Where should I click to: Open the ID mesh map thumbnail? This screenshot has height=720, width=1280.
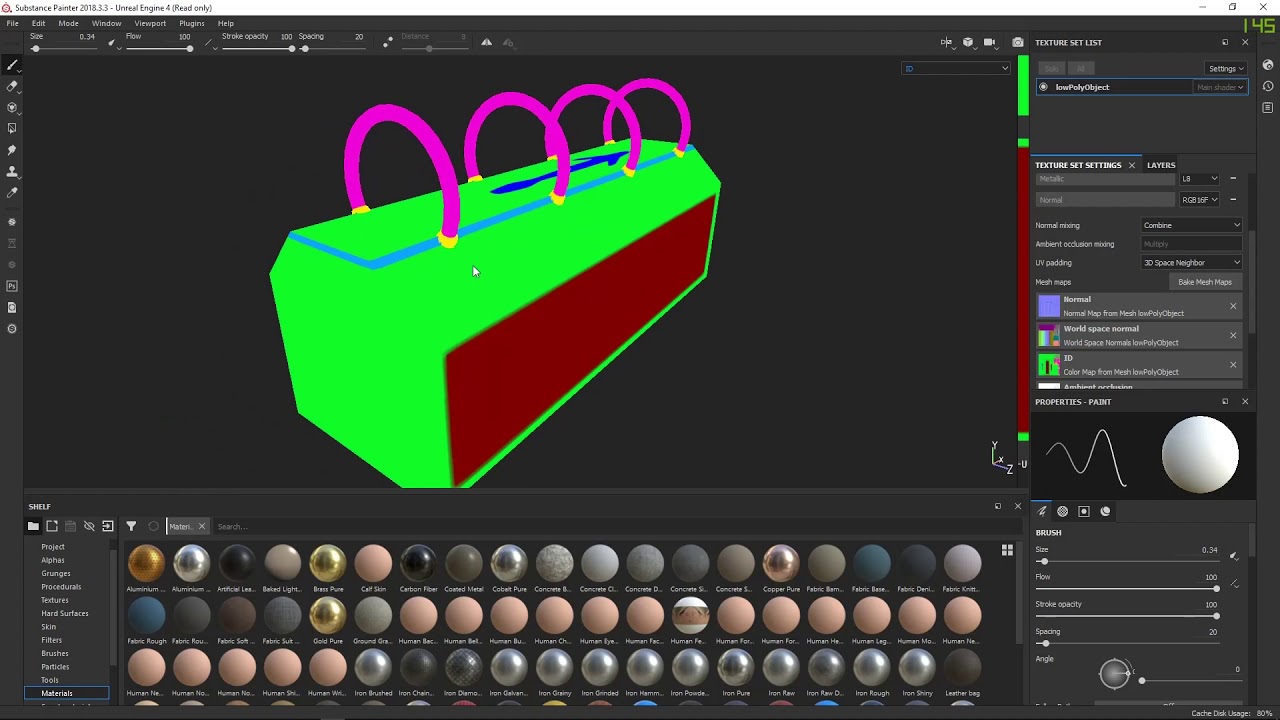(x=1048, y=365)
